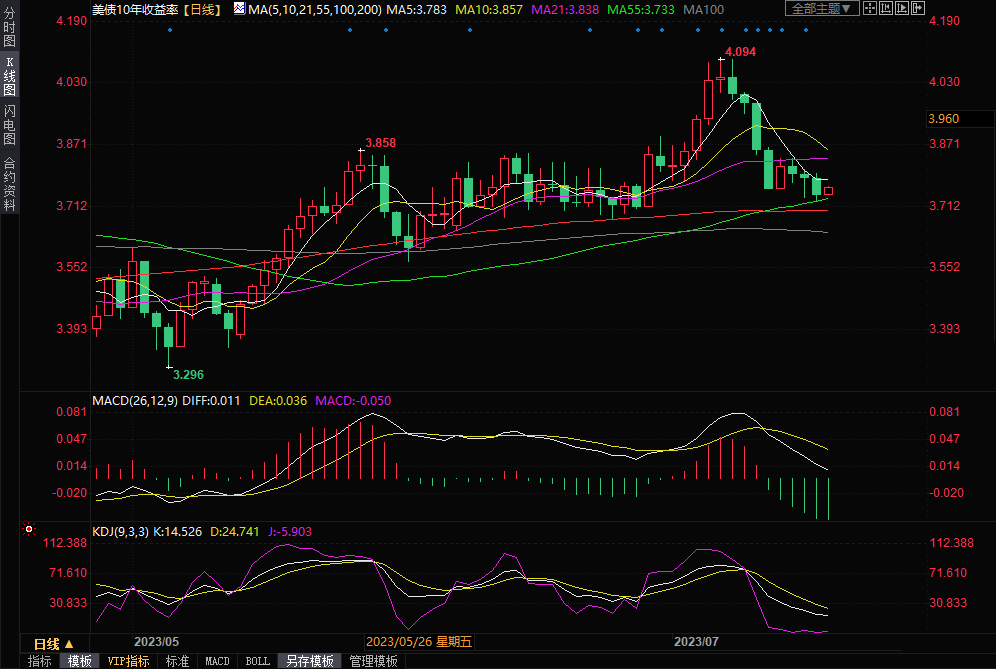Image resolution: width=996 pixels, height=669 pixels.
Task: Click the MA indicator icon before MA(5,10,21,55,100,200)
Action: pyautogui.click(x=238, y=9)
